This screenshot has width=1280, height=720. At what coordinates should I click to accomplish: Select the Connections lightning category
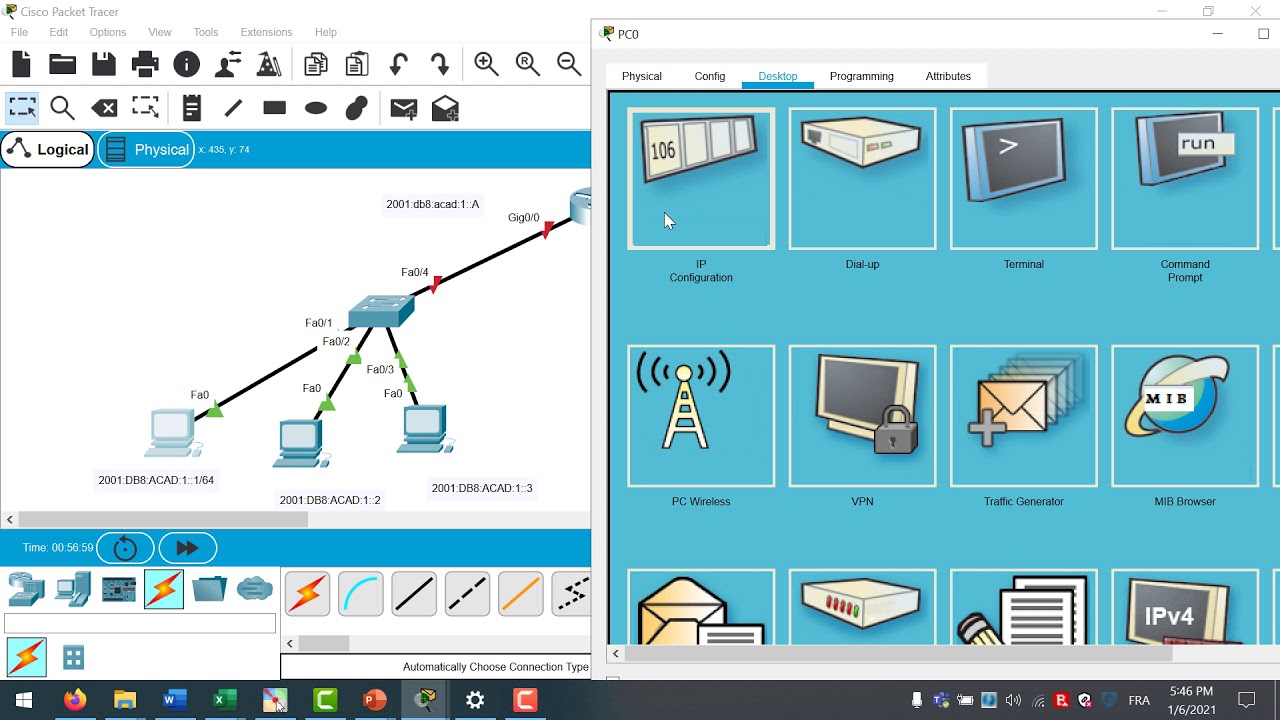(164, 589)
